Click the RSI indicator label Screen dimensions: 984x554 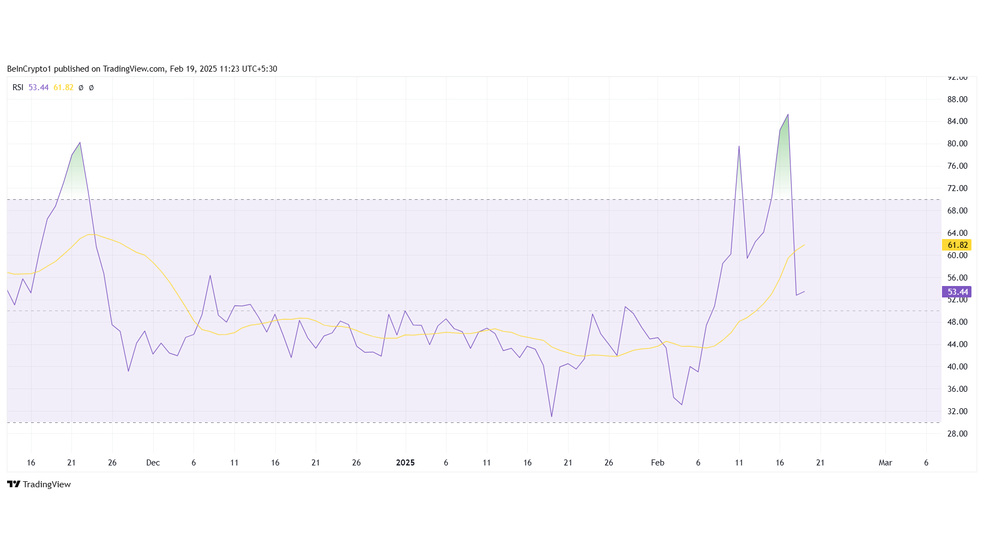[x=18, y=88]
